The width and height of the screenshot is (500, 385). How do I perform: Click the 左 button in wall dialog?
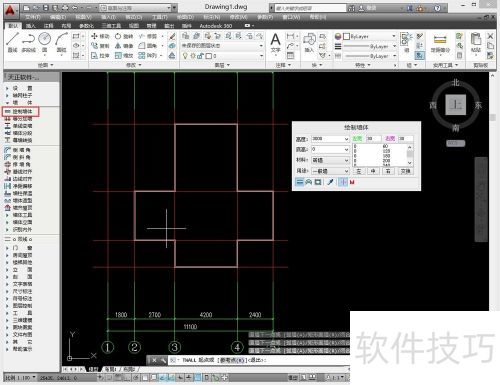(358, 171)
